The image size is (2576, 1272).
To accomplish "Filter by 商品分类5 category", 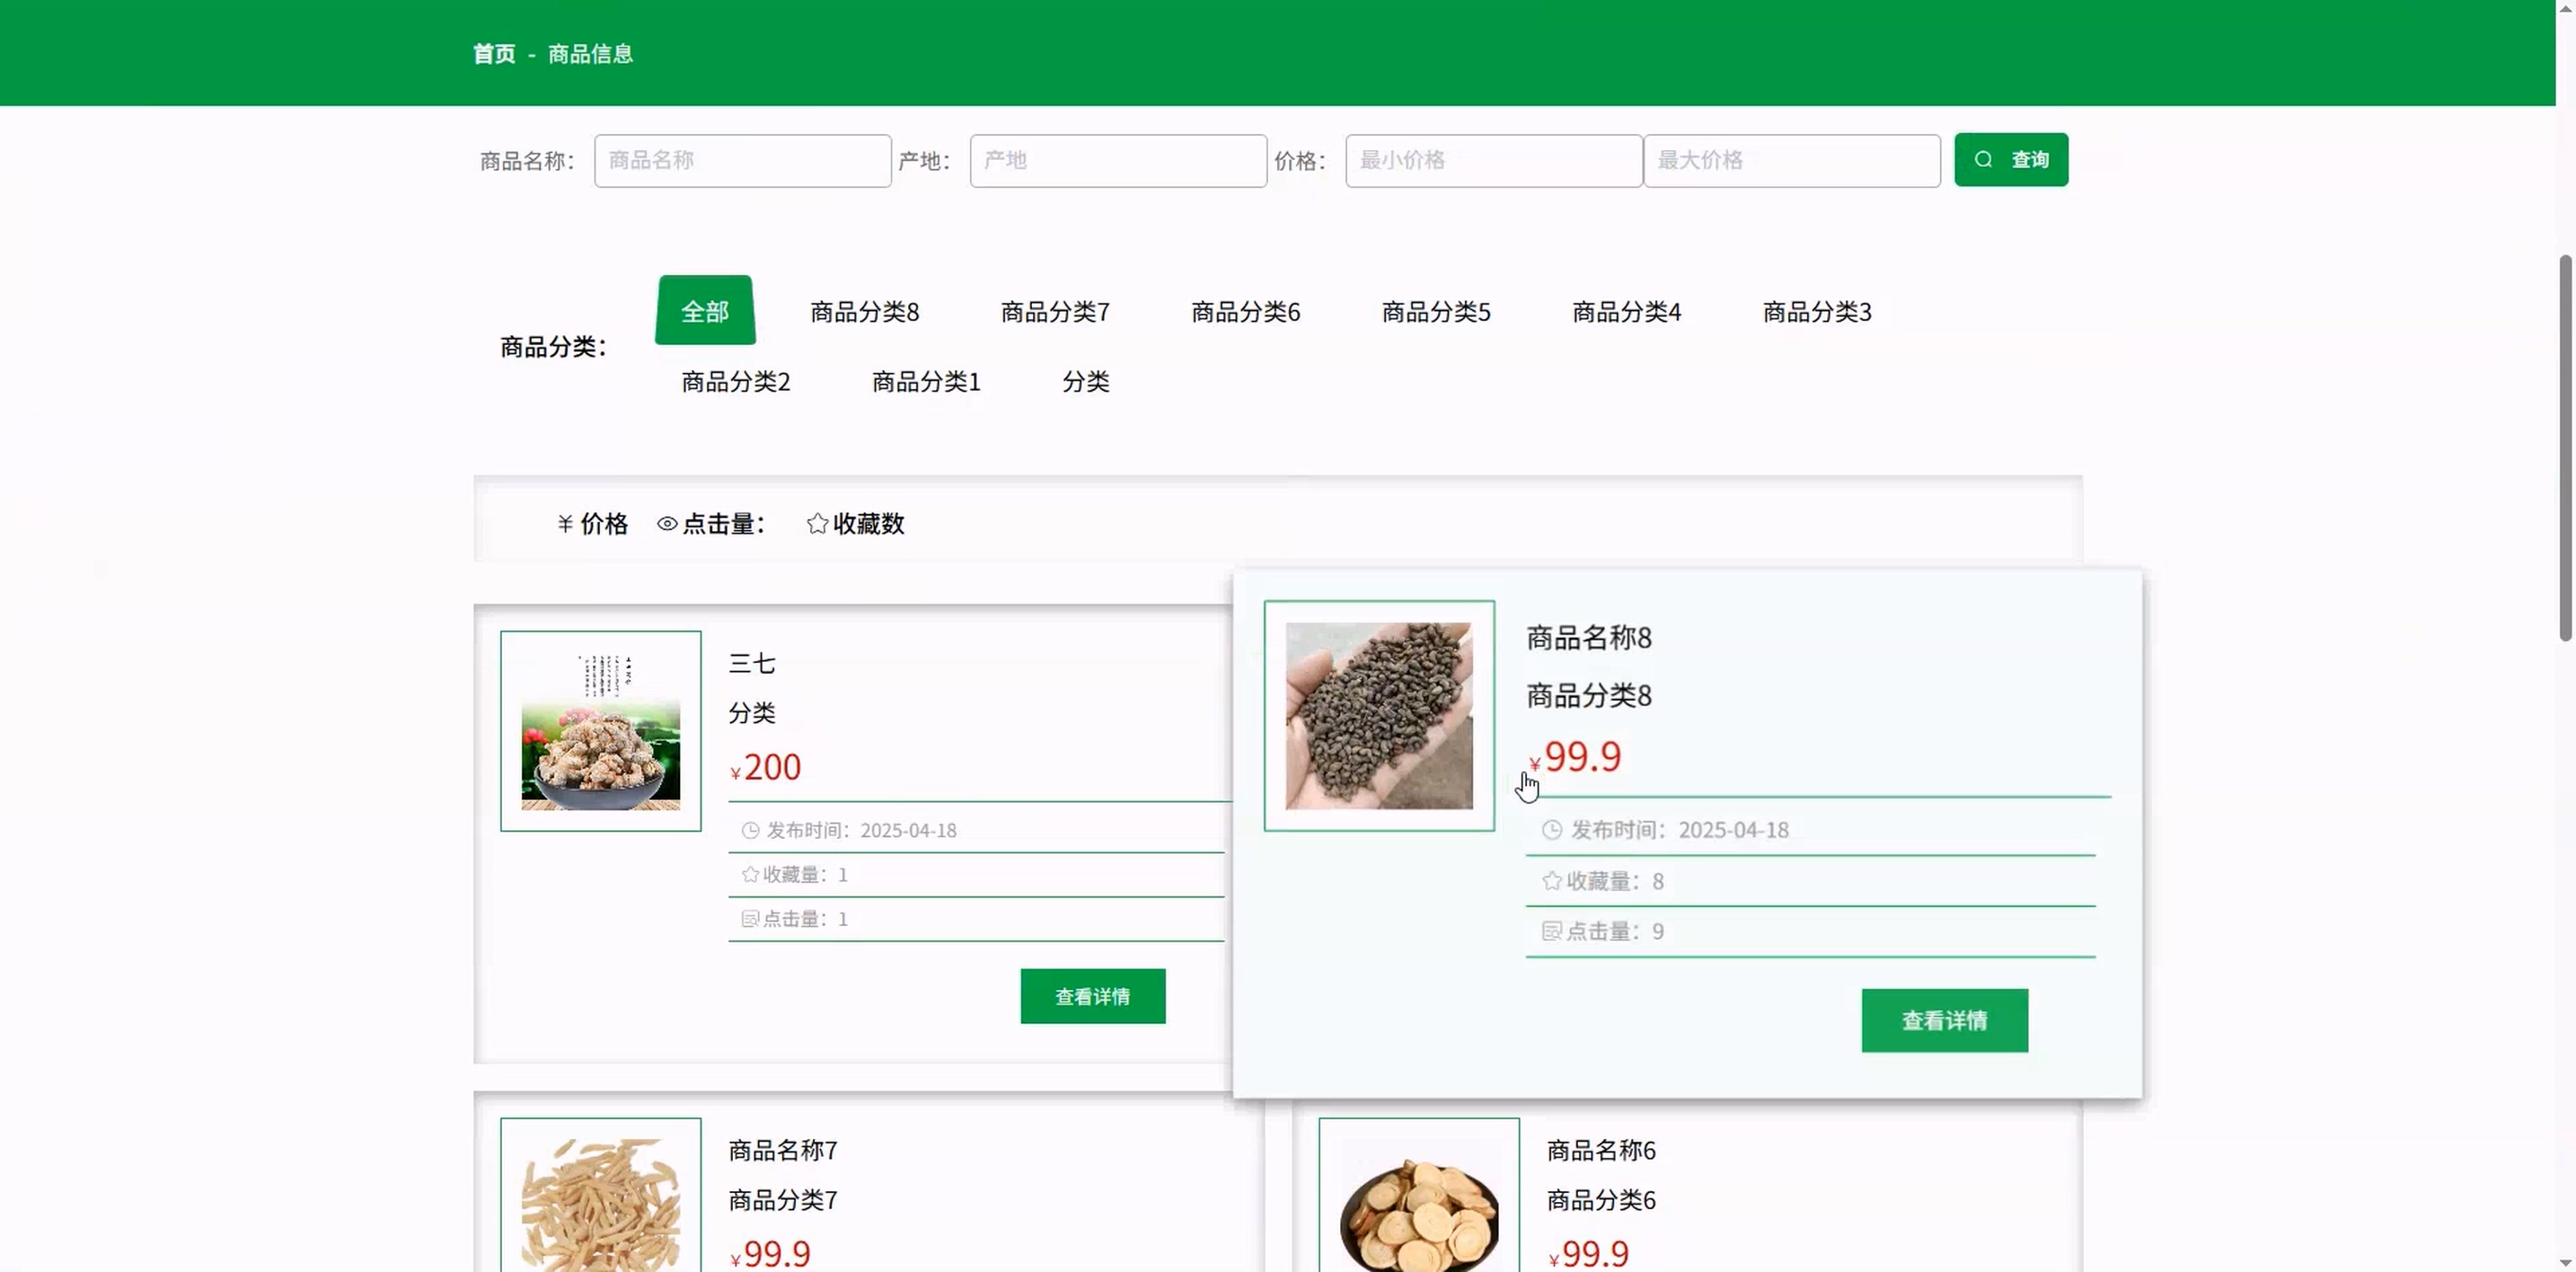I will coord(1435,312).
